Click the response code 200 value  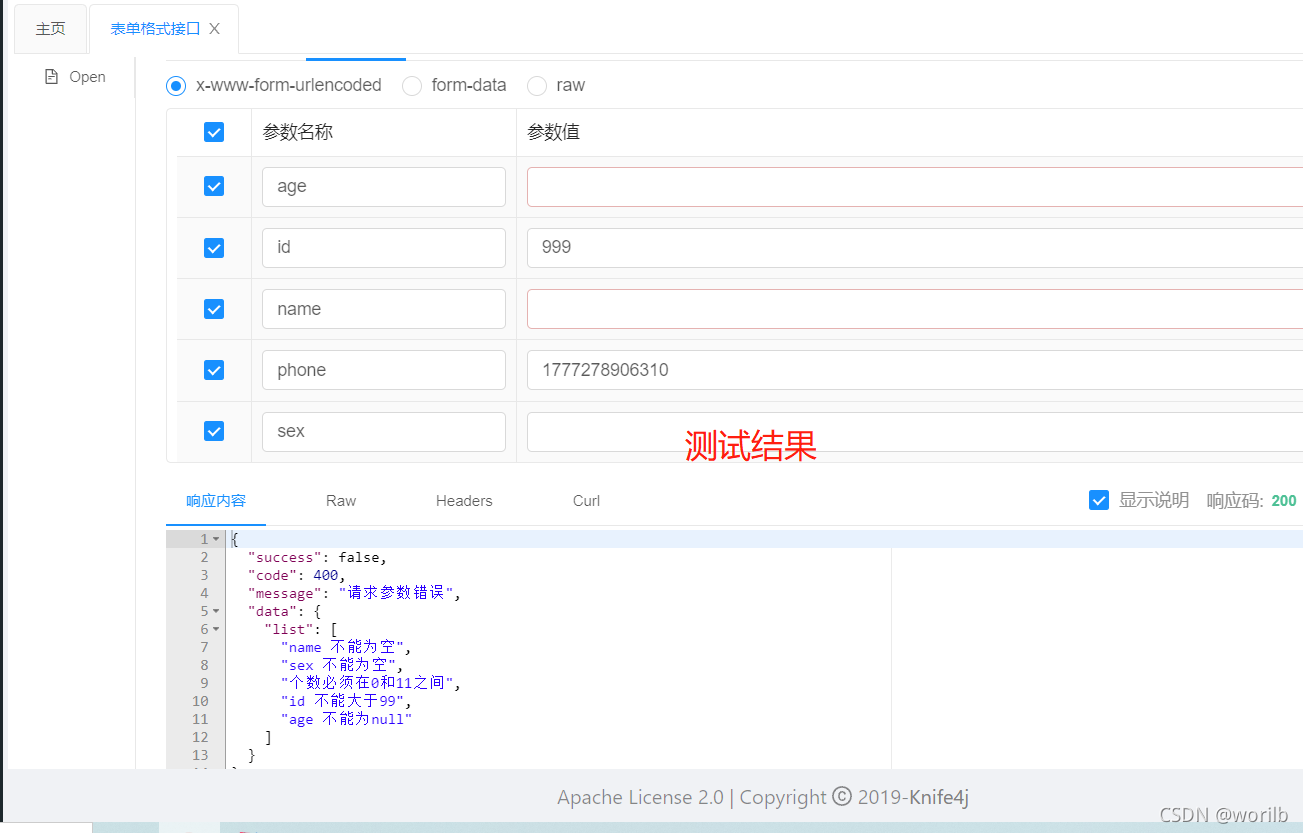point(1284,501)
